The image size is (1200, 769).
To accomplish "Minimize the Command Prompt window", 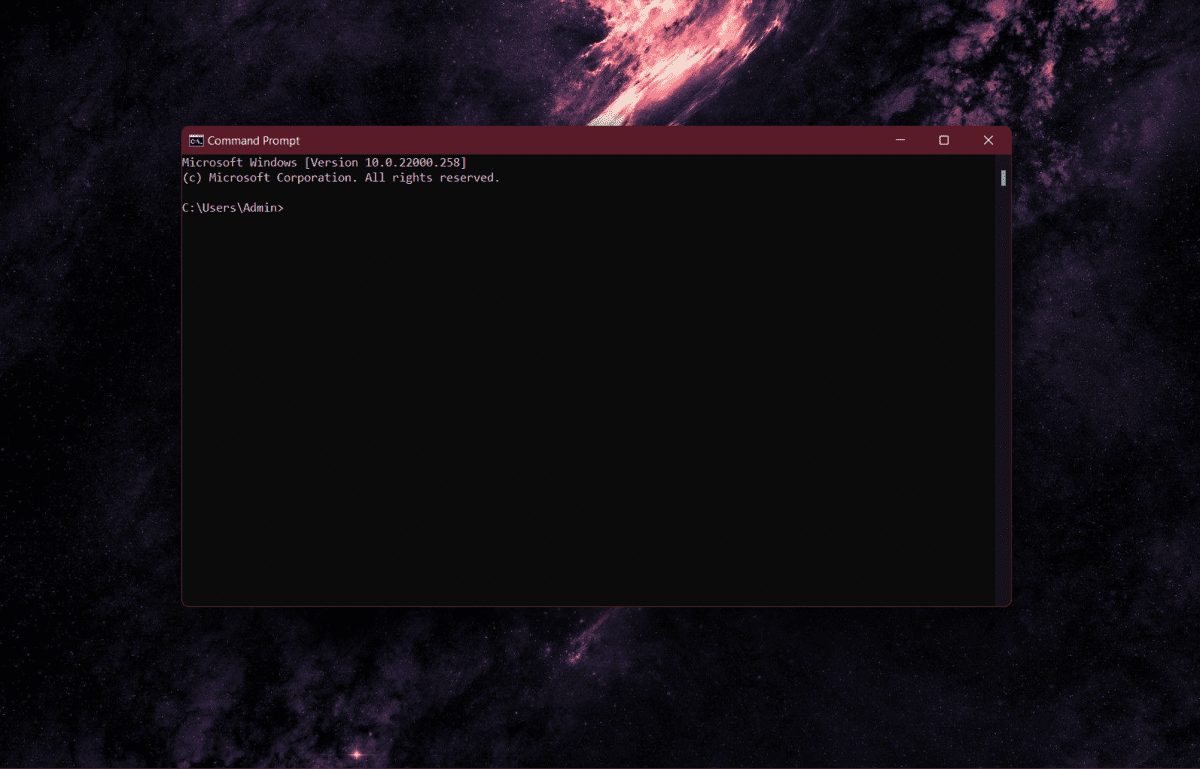I will (900, 141).
